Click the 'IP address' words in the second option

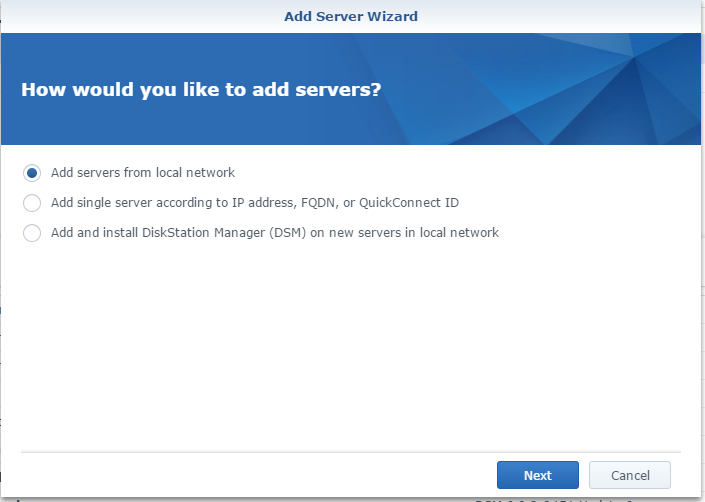point(256,203)
